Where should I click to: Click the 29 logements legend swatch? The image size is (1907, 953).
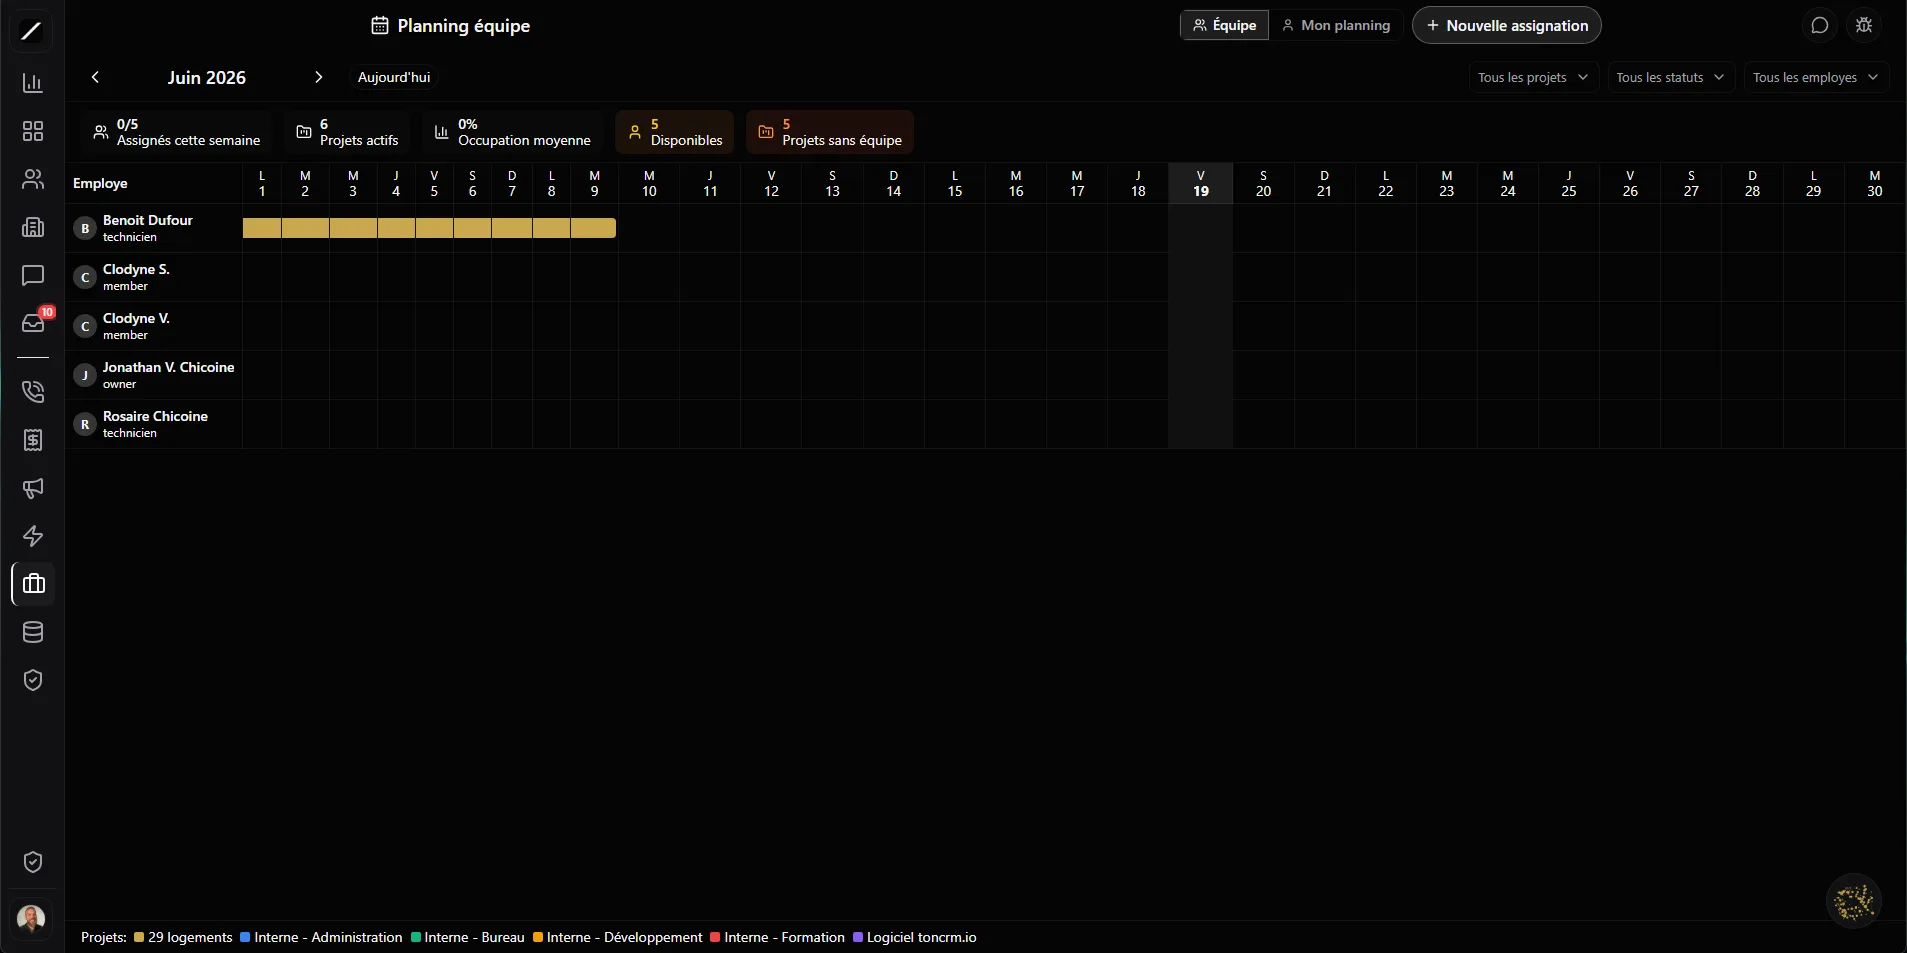pyautogui.click(x=139, y=937)
